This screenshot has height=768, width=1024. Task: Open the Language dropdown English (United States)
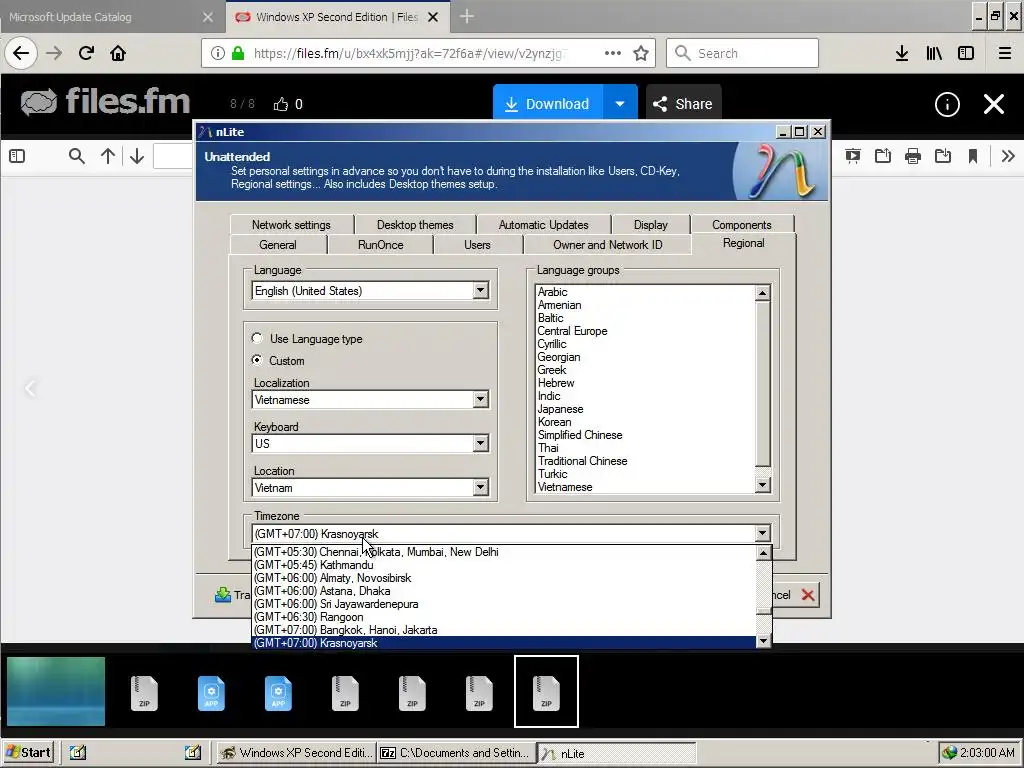coord(370,291)
